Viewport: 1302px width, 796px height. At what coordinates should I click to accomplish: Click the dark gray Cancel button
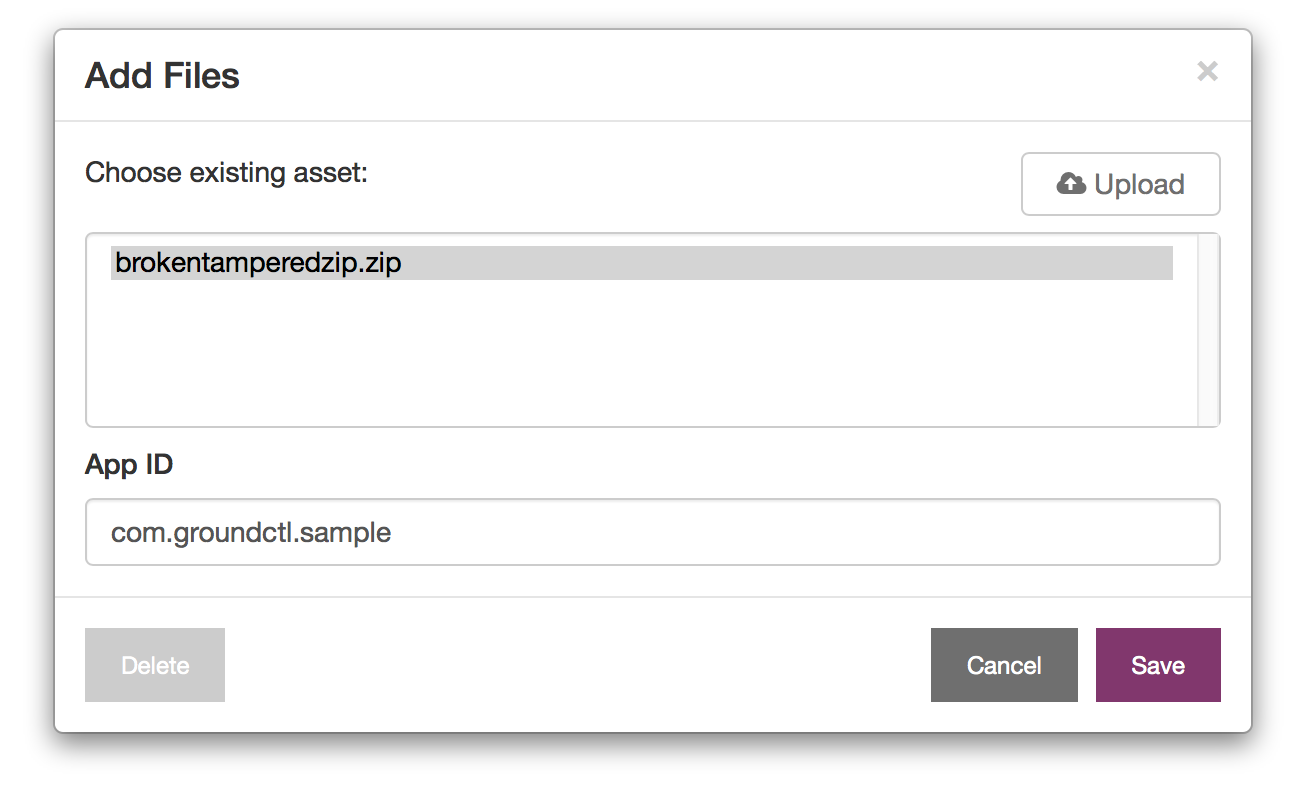tap(1004, 665)
